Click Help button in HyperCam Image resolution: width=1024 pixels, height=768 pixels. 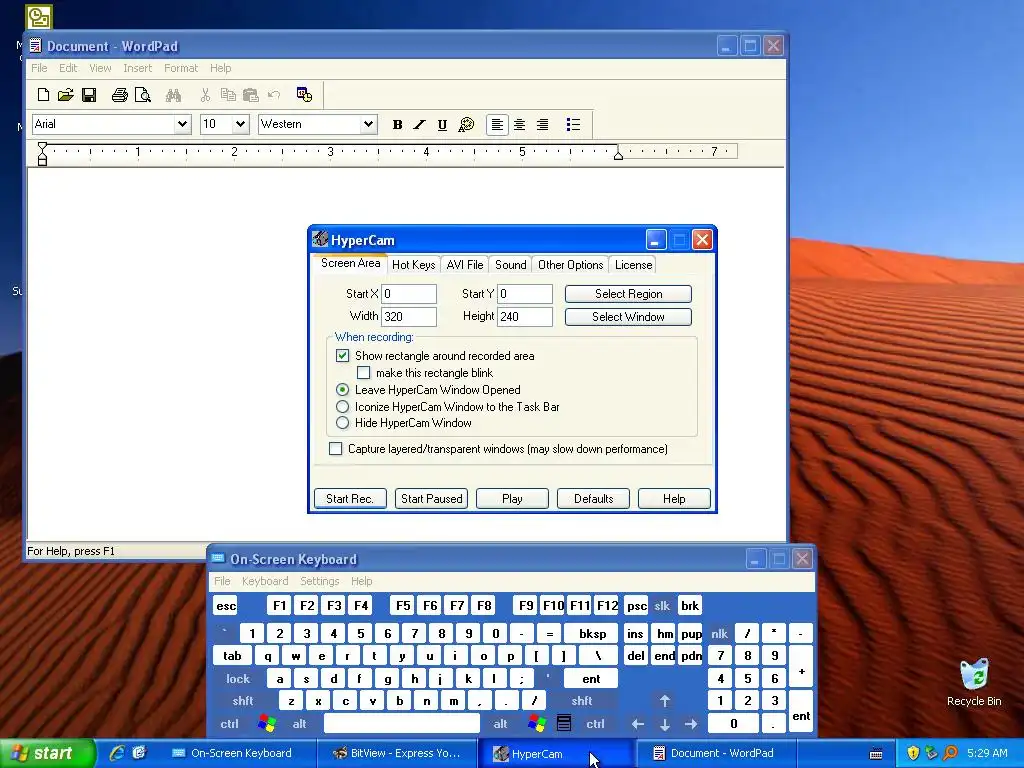[674, 498]
